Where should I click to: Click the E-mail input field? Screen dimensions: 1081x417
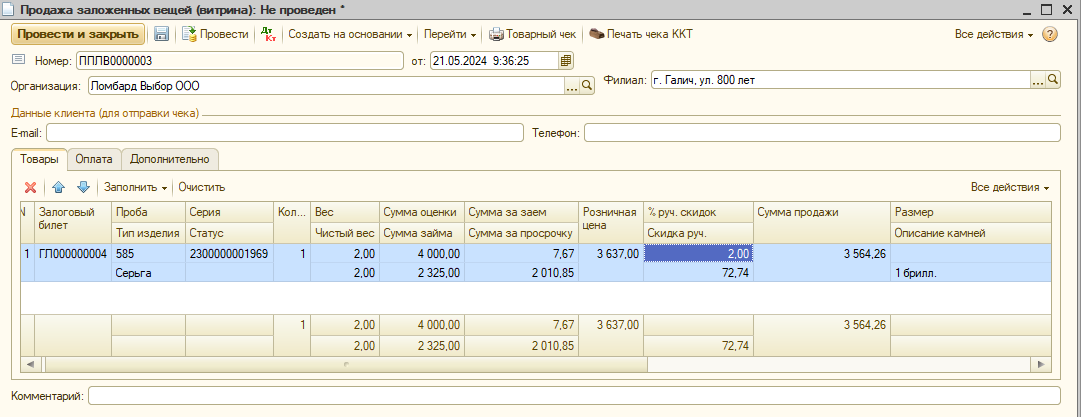click(x=285, y=132)
